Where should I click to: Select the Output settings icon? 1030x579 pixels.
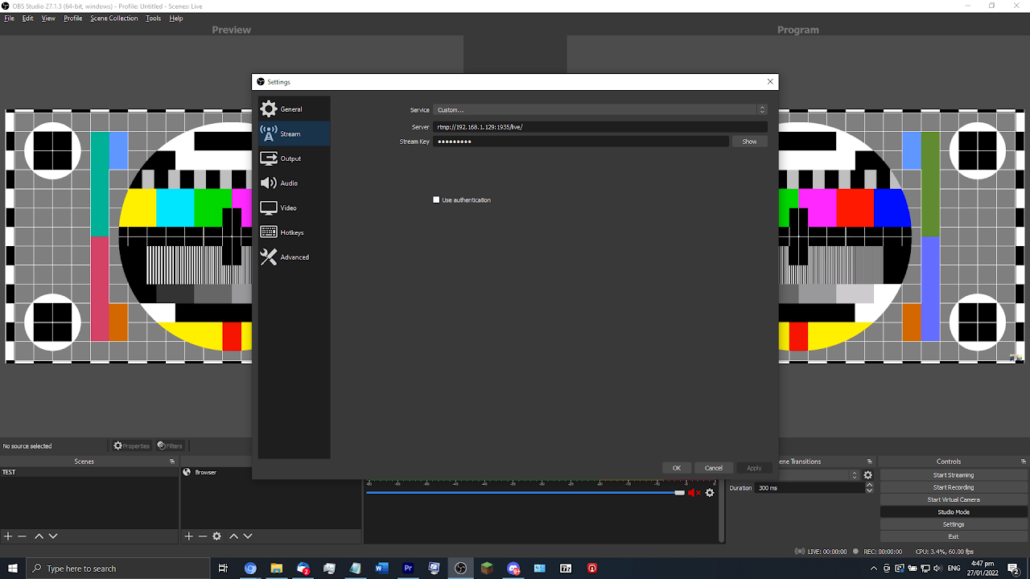tap(269, 159)
